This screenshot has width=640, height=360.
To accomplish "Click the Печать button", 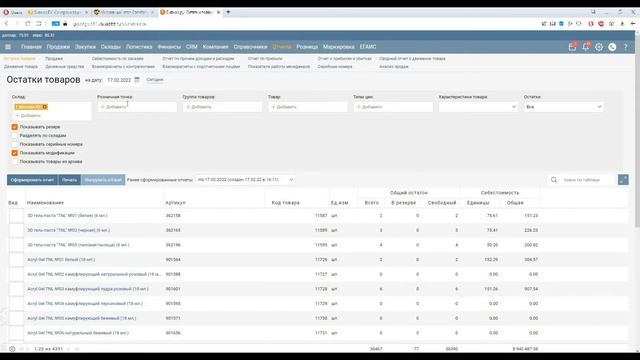I will tap(69, 180).
